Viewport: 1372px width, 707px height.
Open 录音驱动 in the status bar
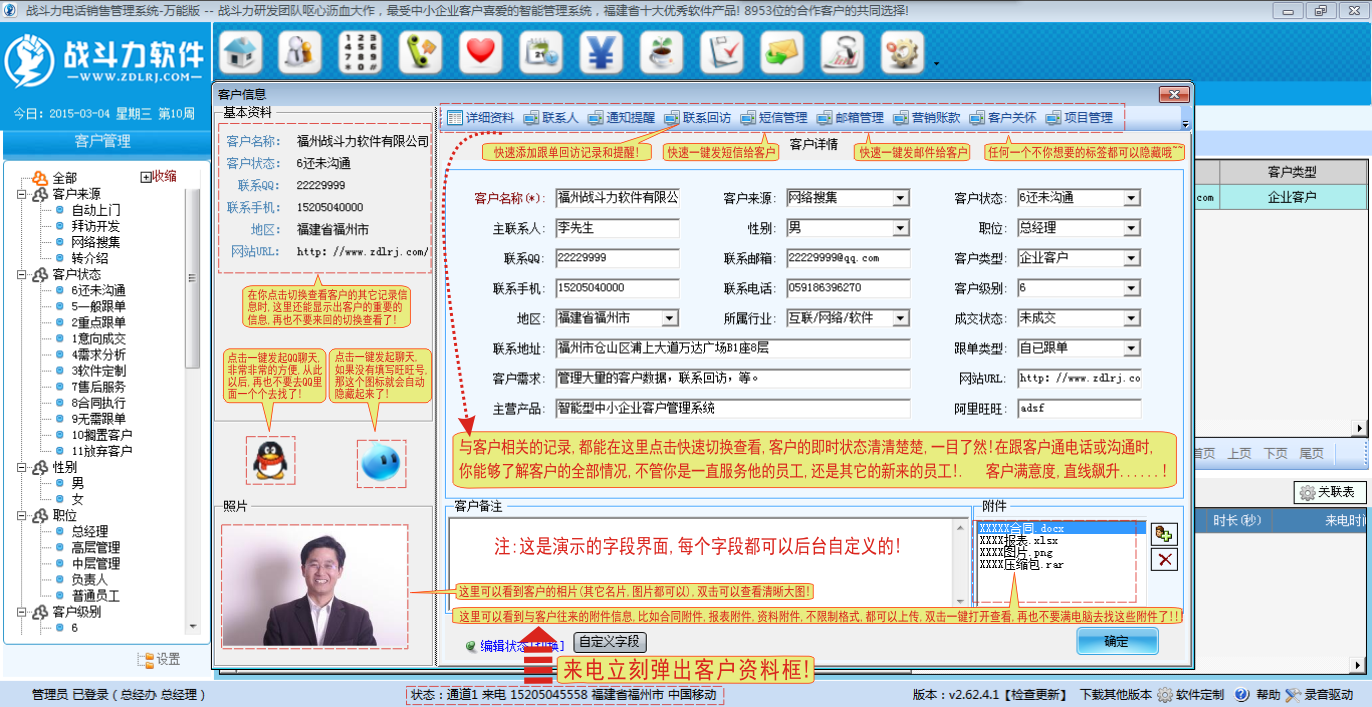pyautogui.click(x=1320, y=695)
